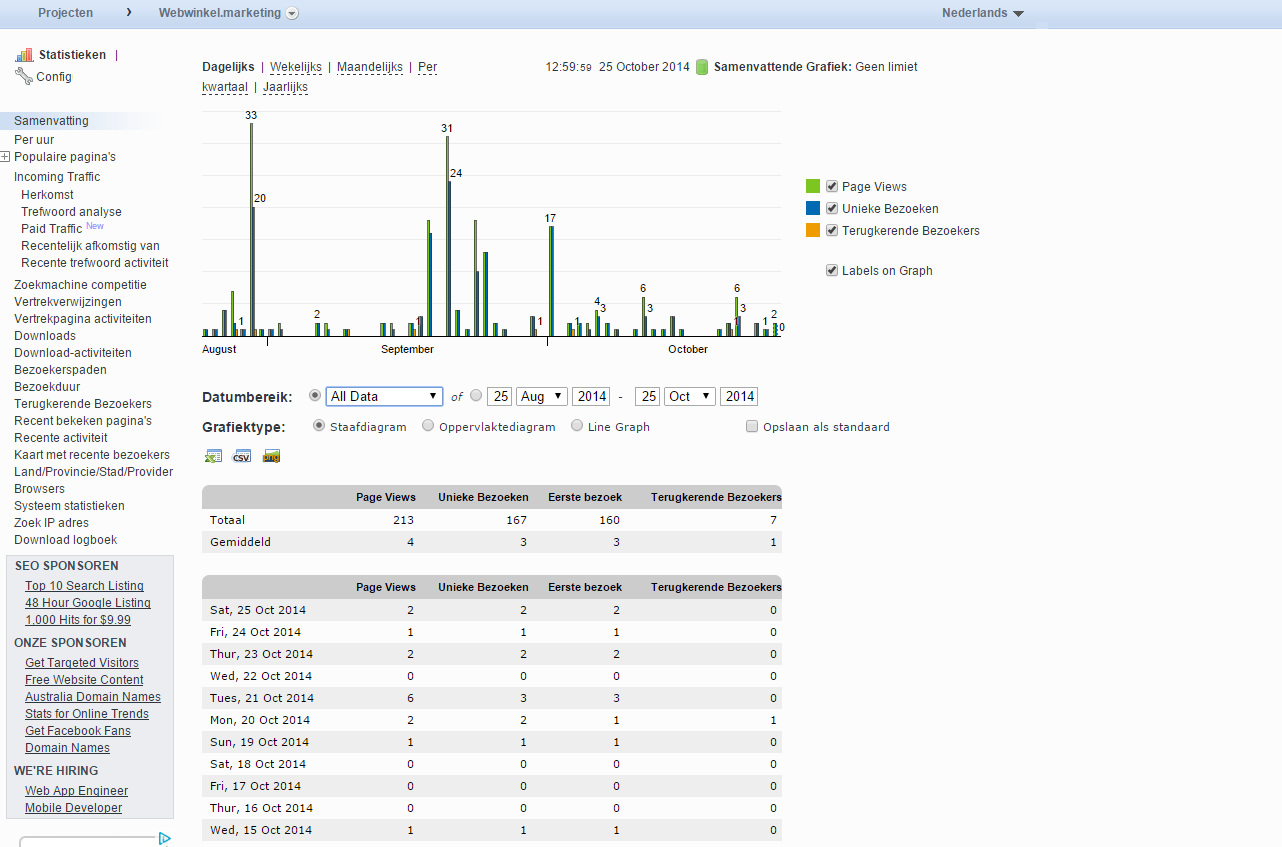Screen dimensions: 1282x847
Task: Click the green Page Views swatch
Action: (x=813, y=186)
